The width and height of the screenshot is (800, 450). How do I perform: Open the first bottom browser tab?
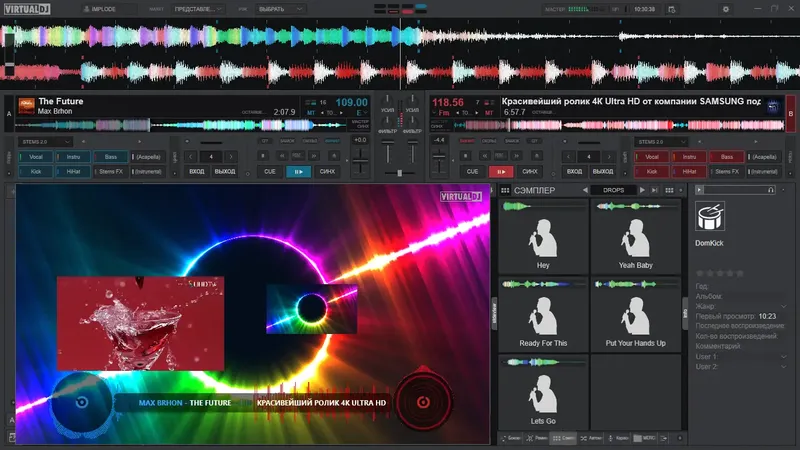tap(511, 438)
